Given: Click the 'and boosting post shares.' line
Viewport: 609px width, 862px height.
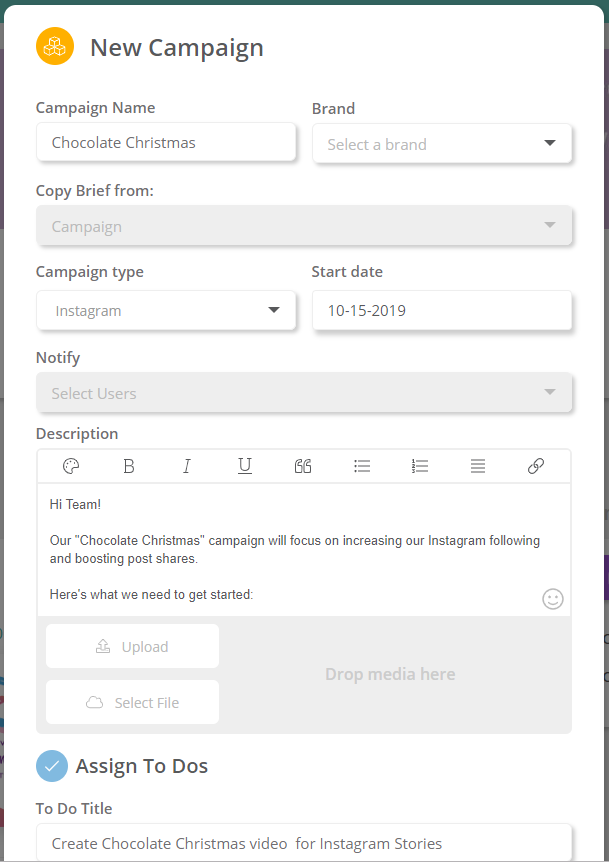Looking at the screenshot, I should click(x=124, y=559).
